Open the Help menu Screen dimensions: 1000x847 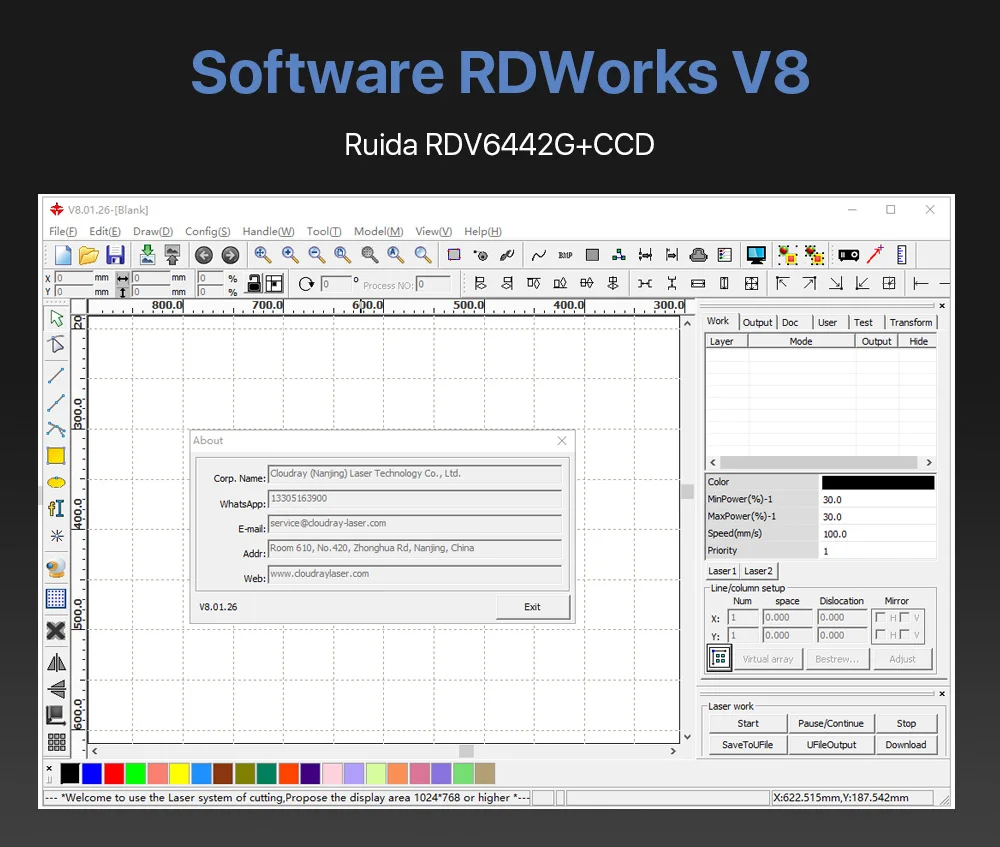tap(483, 232)
